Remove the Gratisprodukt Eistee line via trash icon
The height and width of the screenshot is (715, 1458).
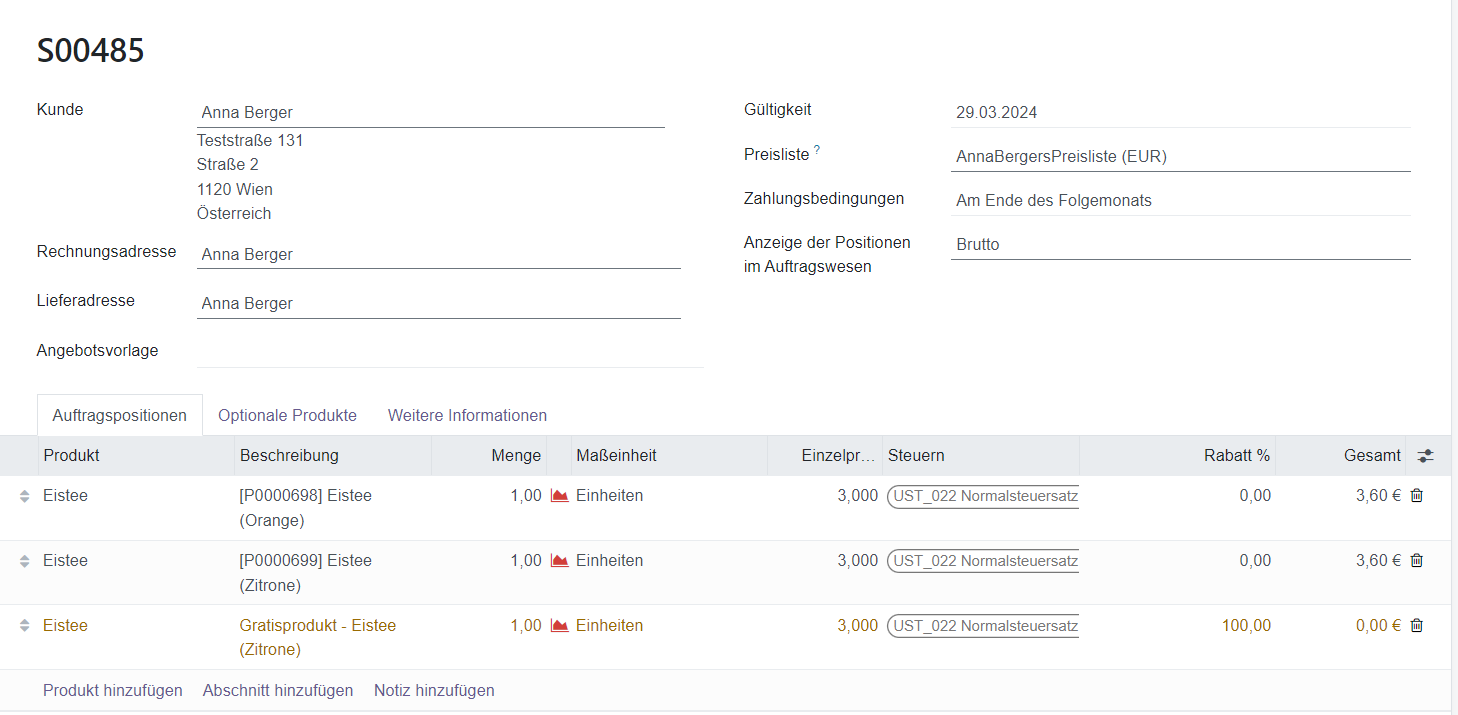1416,625
